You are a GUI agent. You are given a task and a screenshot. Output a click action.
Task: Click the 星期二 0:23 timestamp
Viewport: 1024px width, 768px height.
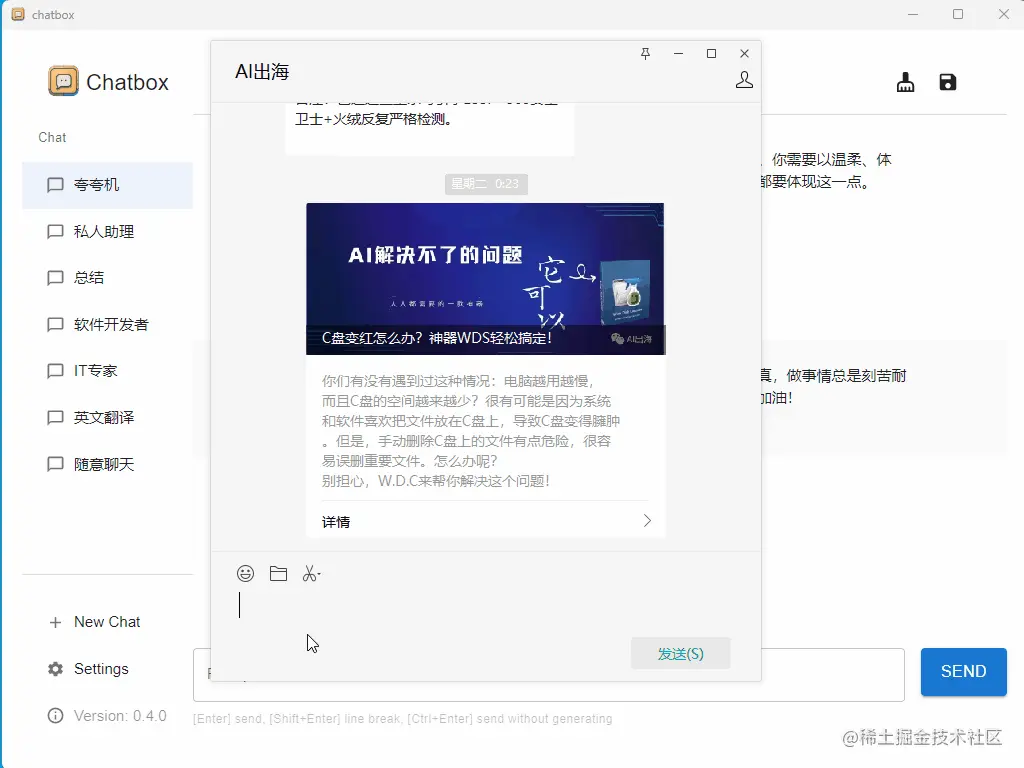[486, 184]
